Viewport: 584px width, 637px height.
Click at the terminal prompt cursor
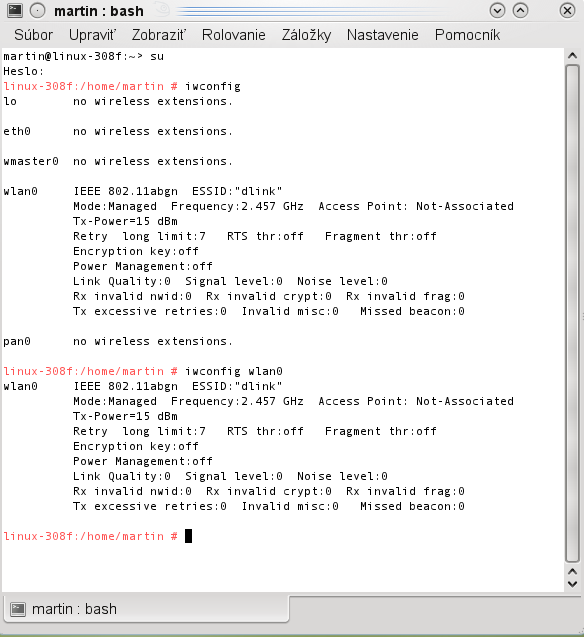coord(188,536)
